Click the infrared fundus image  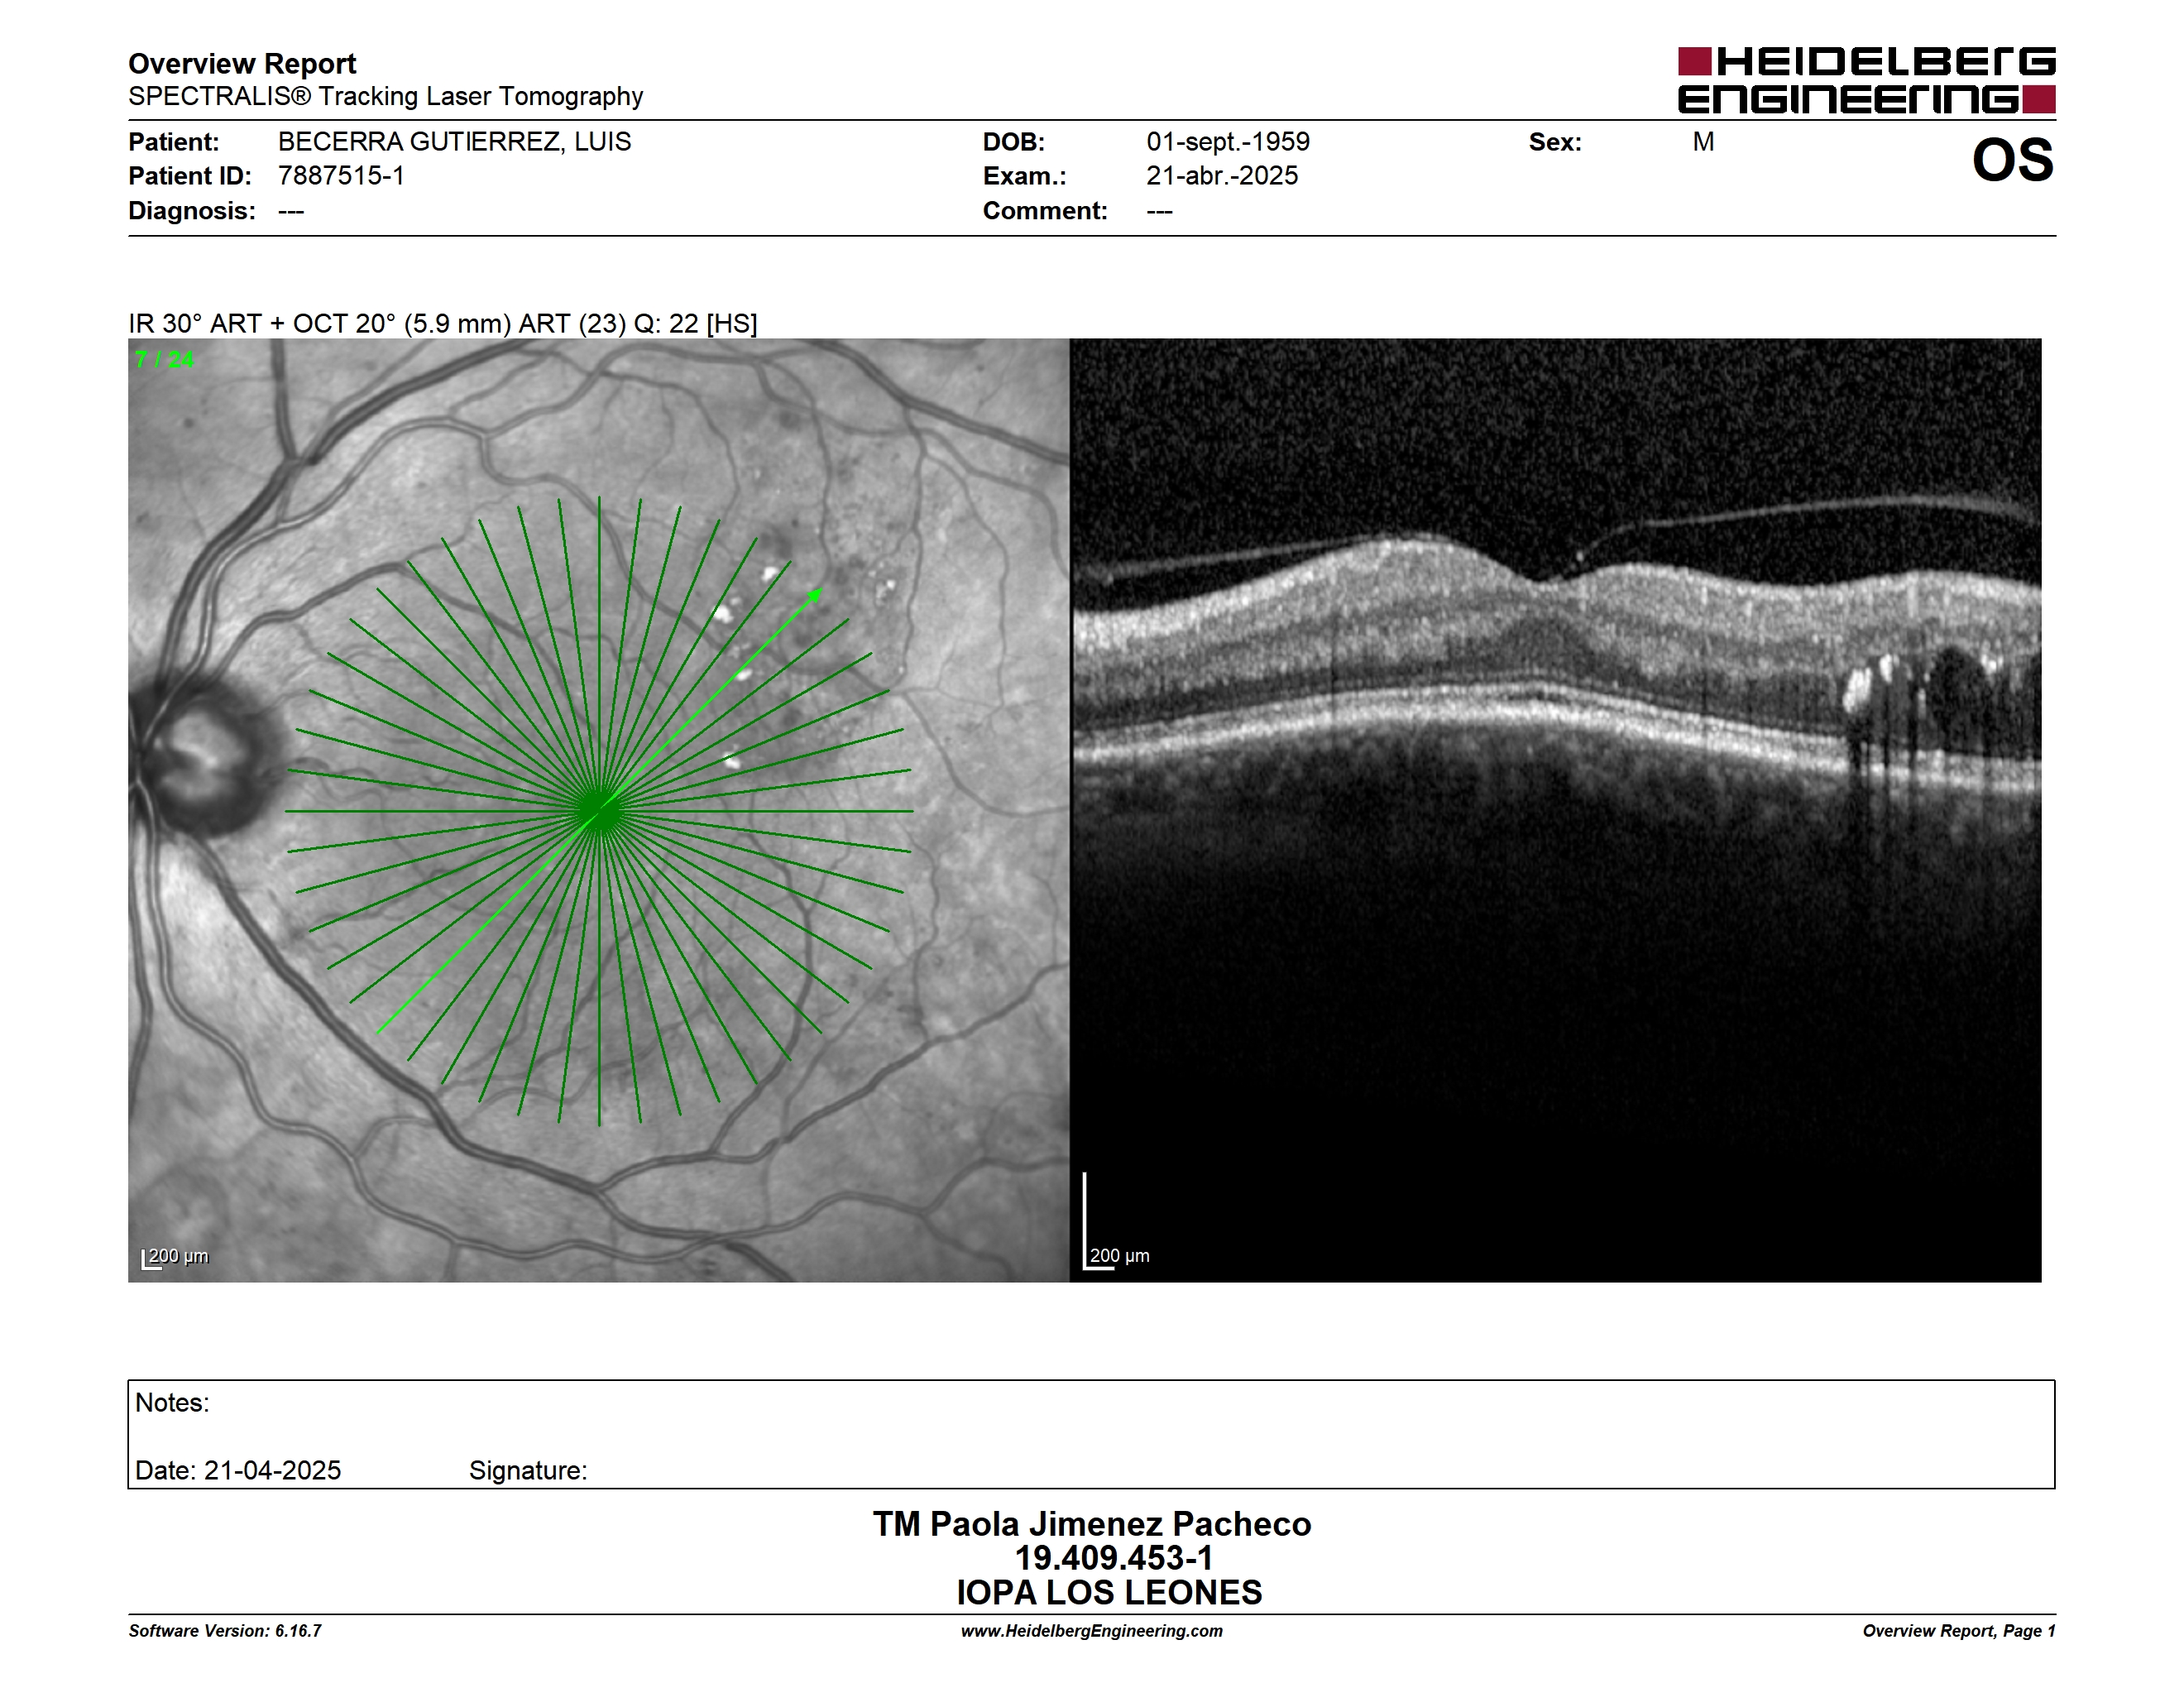(598, 810)
